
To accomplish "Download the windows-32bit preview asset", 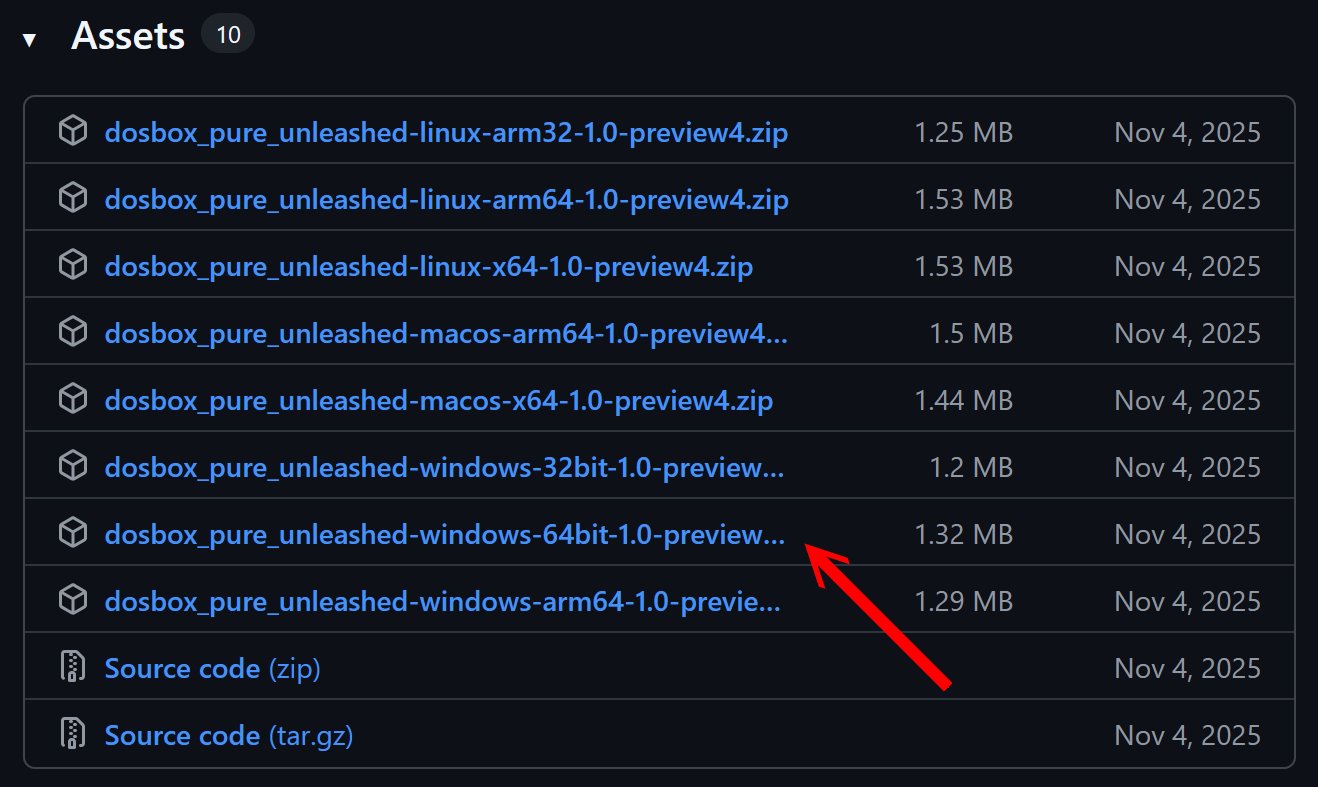I will point(444,467).
